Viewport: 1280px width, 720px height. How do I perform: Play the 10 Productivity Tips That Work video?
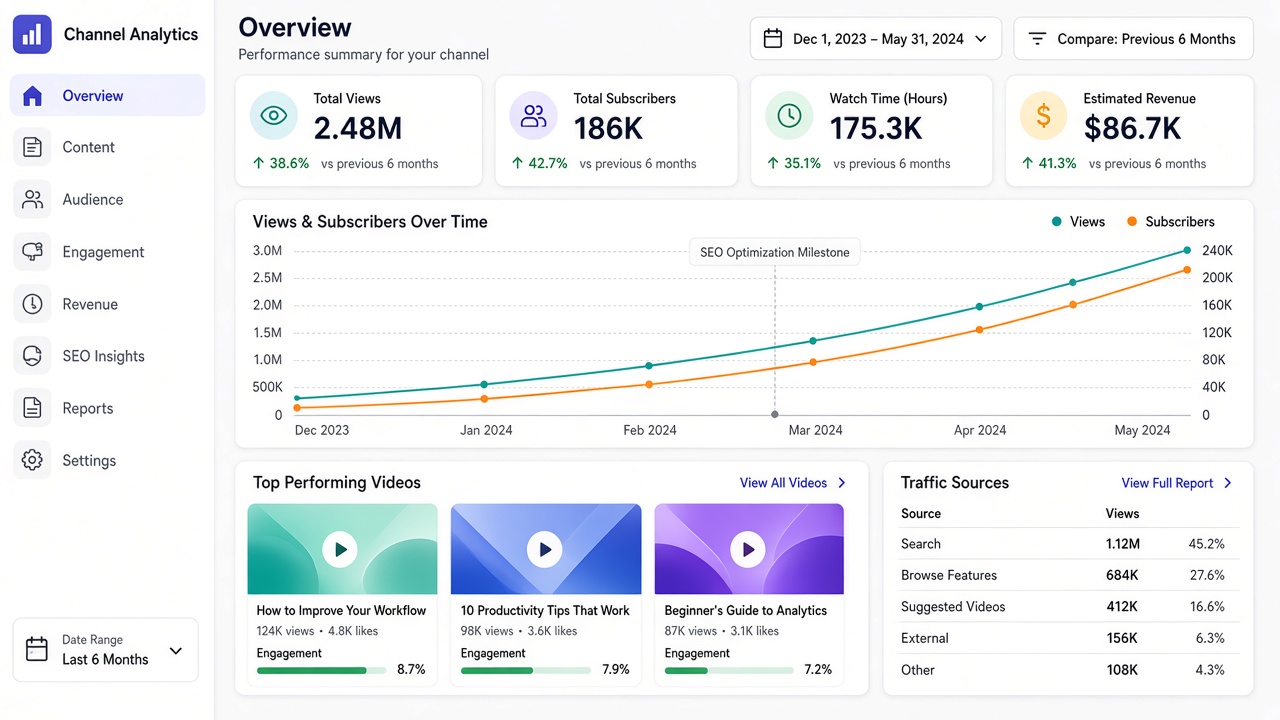point(546,549)
